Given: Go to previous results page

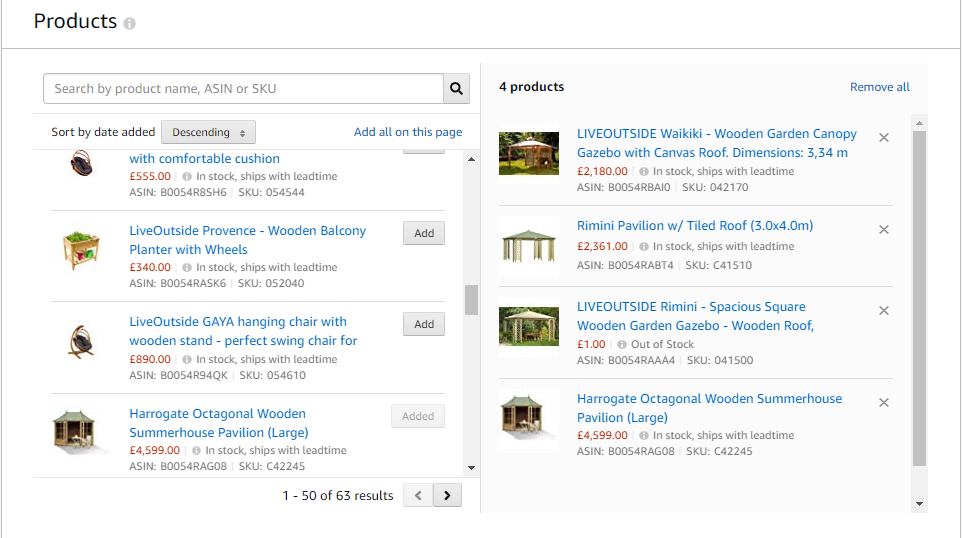Looking at the screenshot, I should (418, 495).
